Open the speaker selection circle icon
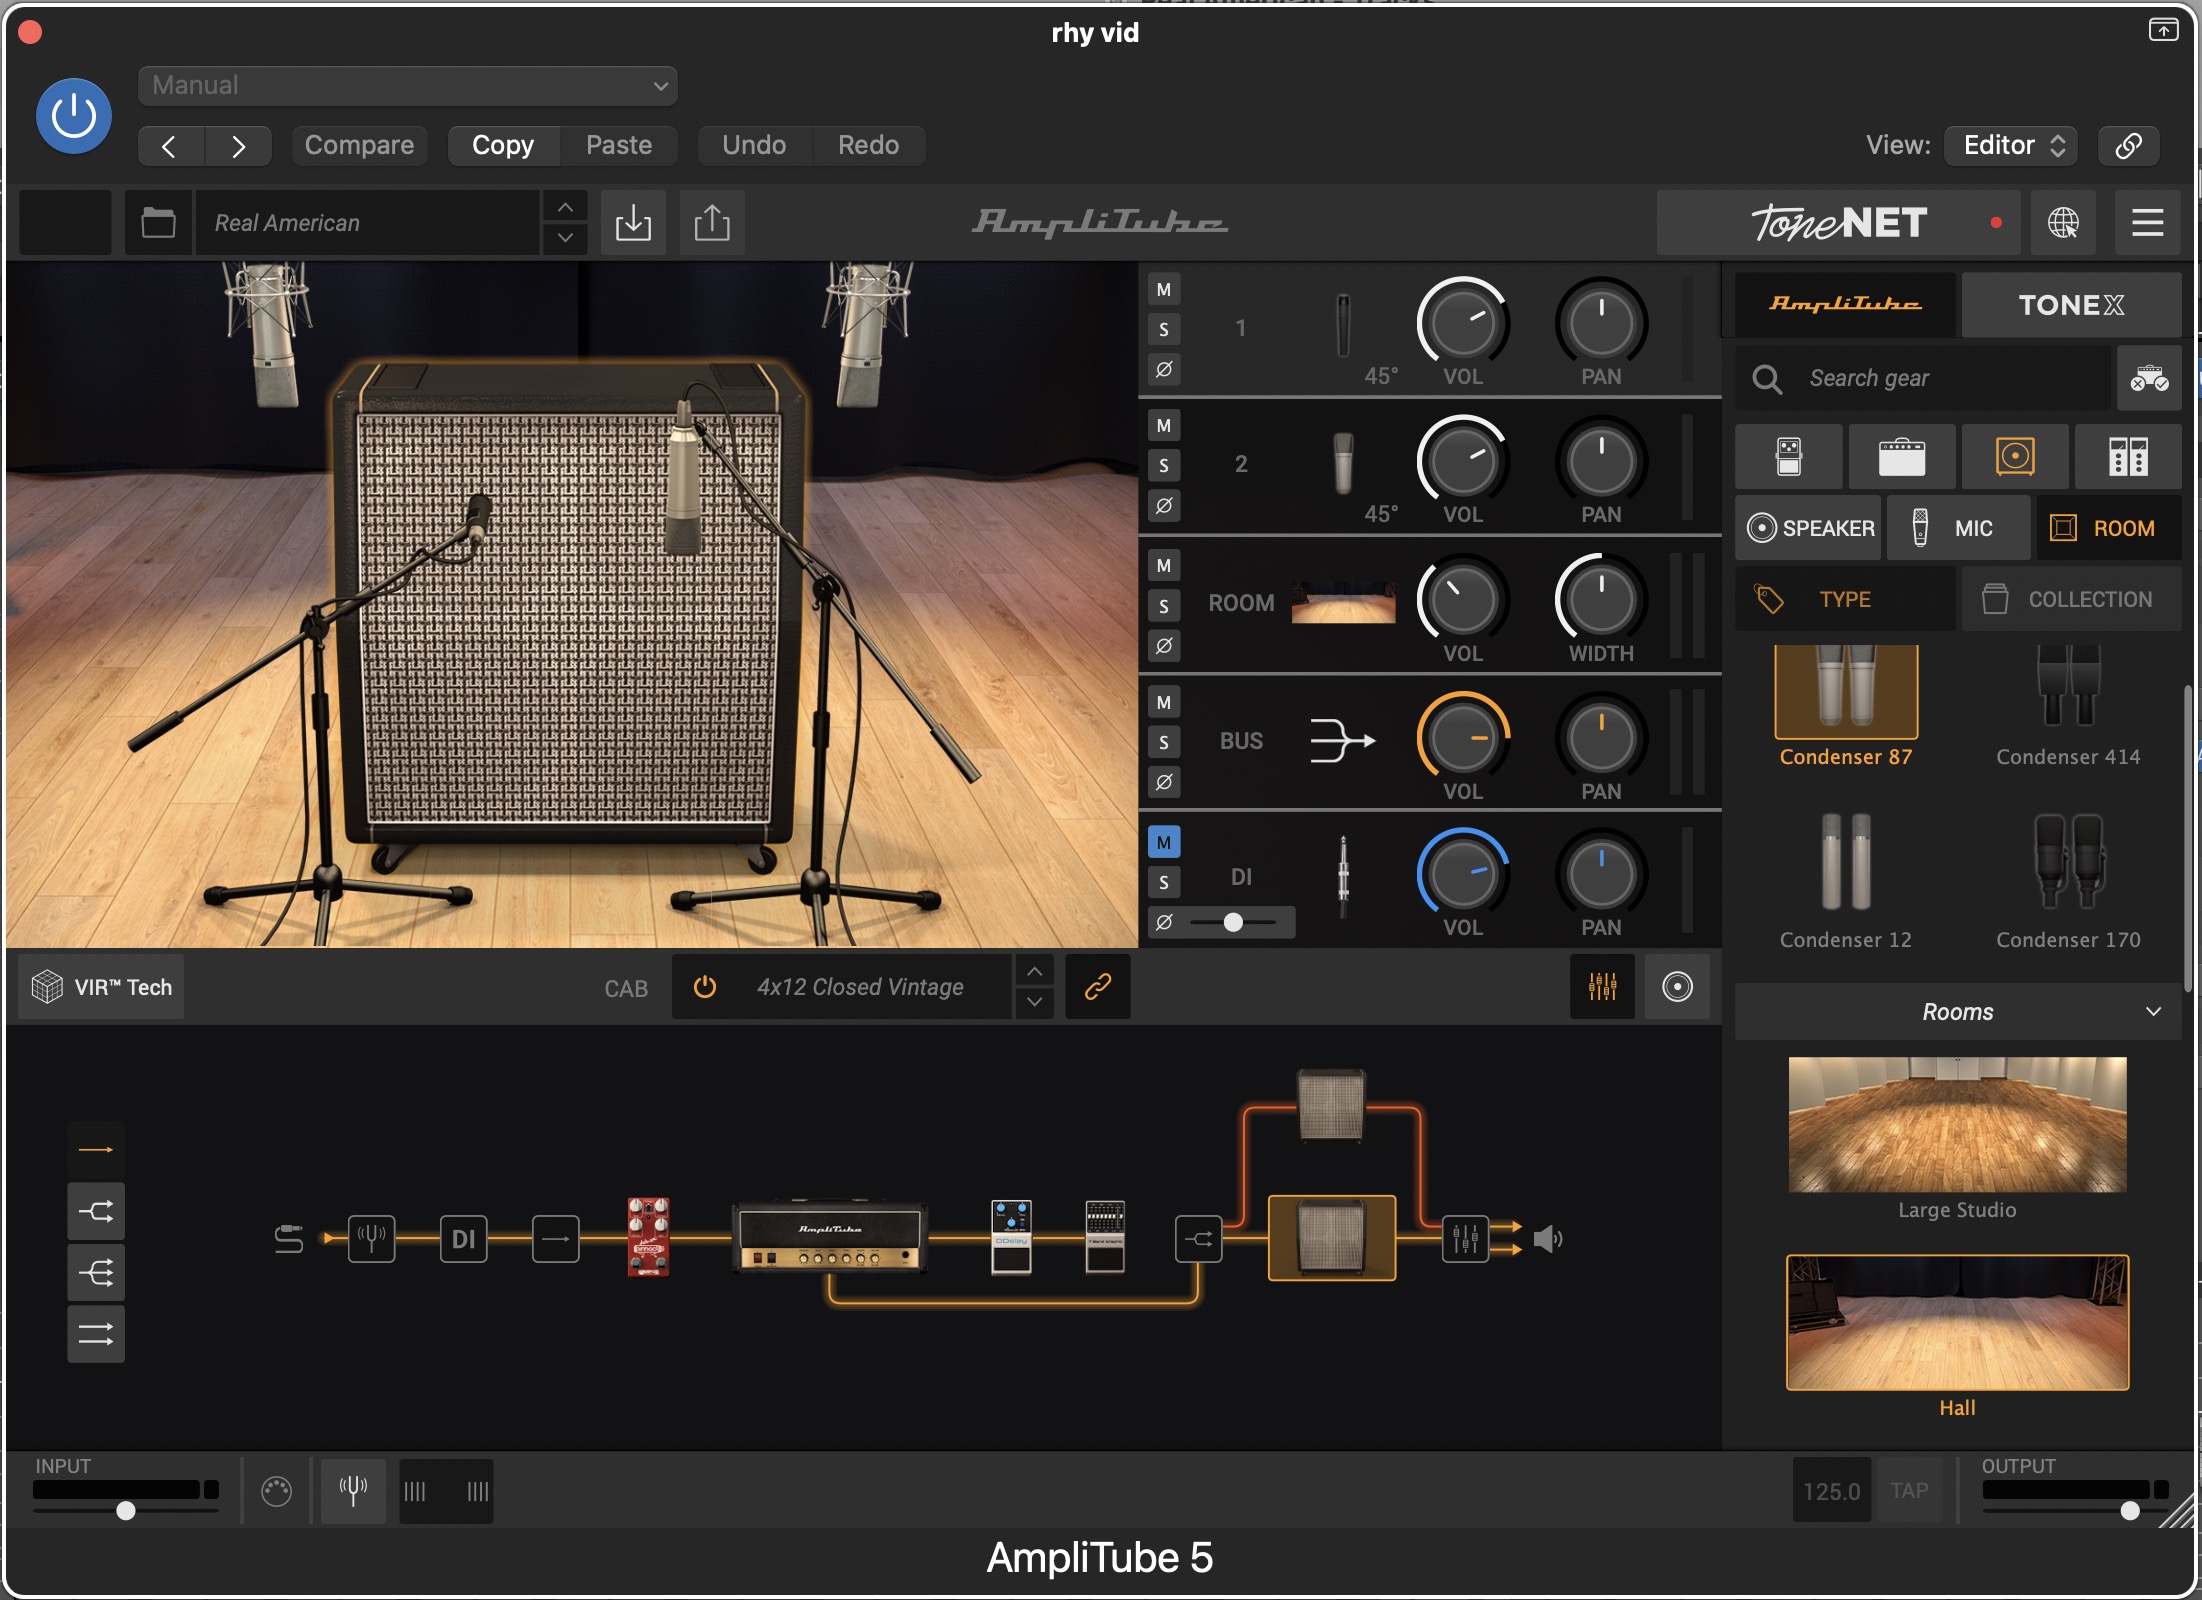Viewport: 2202px width, 1600px height. (1677, 987)
